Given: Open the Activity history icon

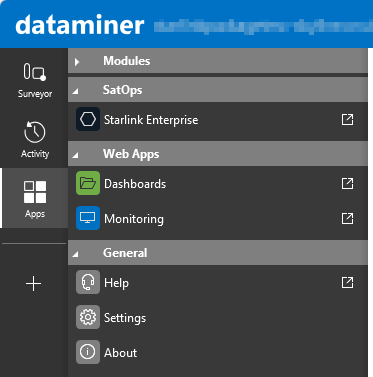Looking at the screenshot, I should (35, 132).
